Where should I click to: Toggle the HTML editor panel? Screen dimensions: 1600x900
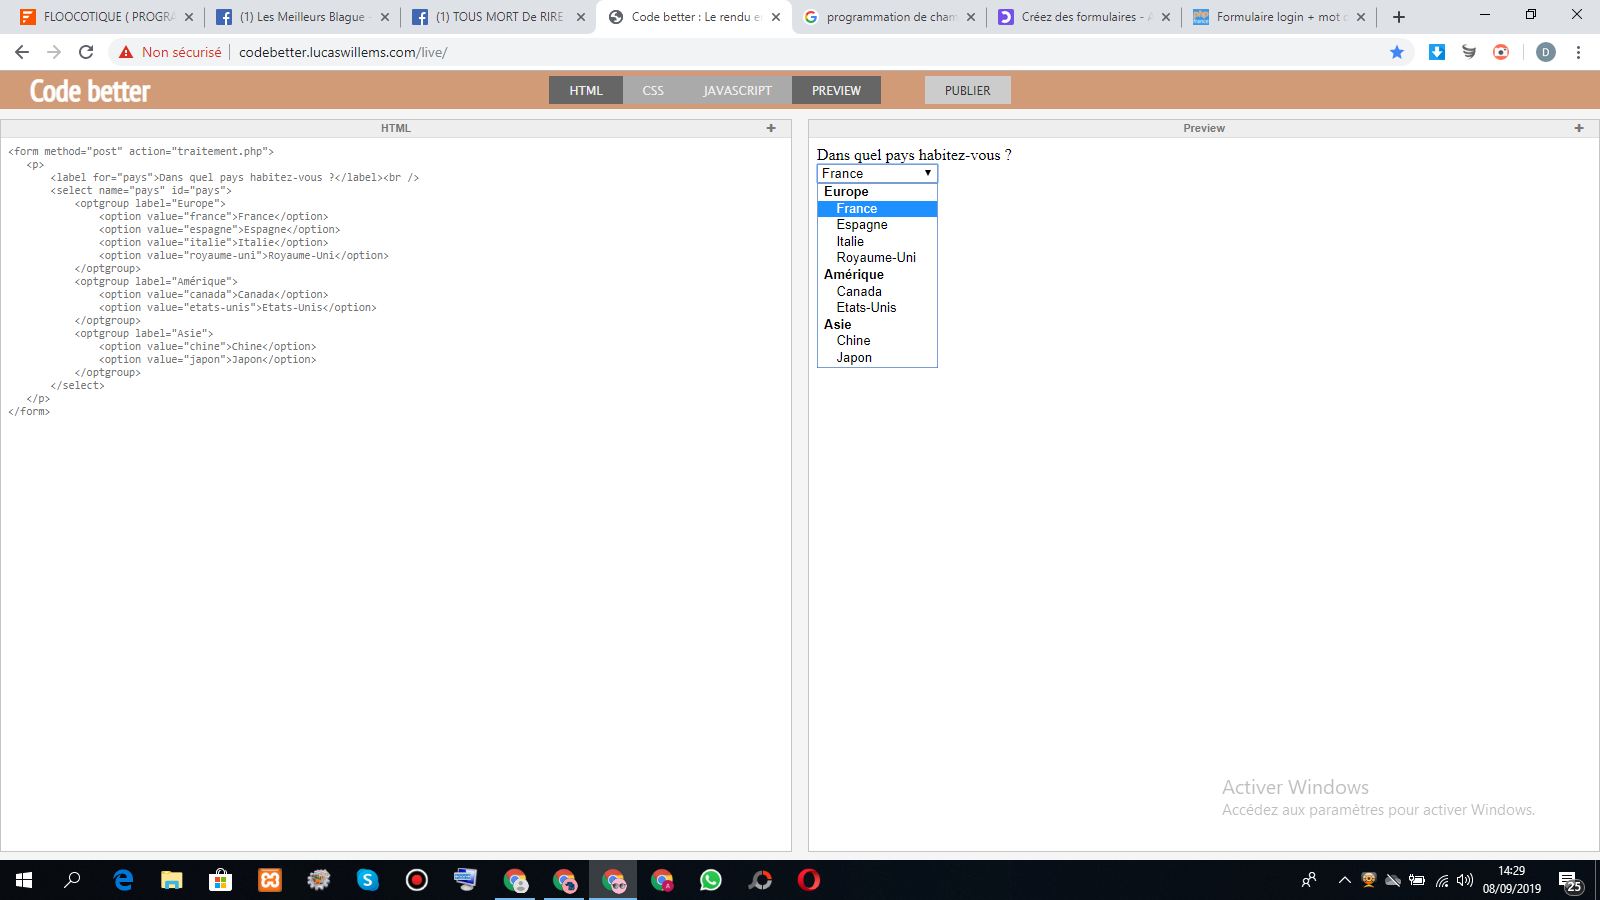click(586, 90)
